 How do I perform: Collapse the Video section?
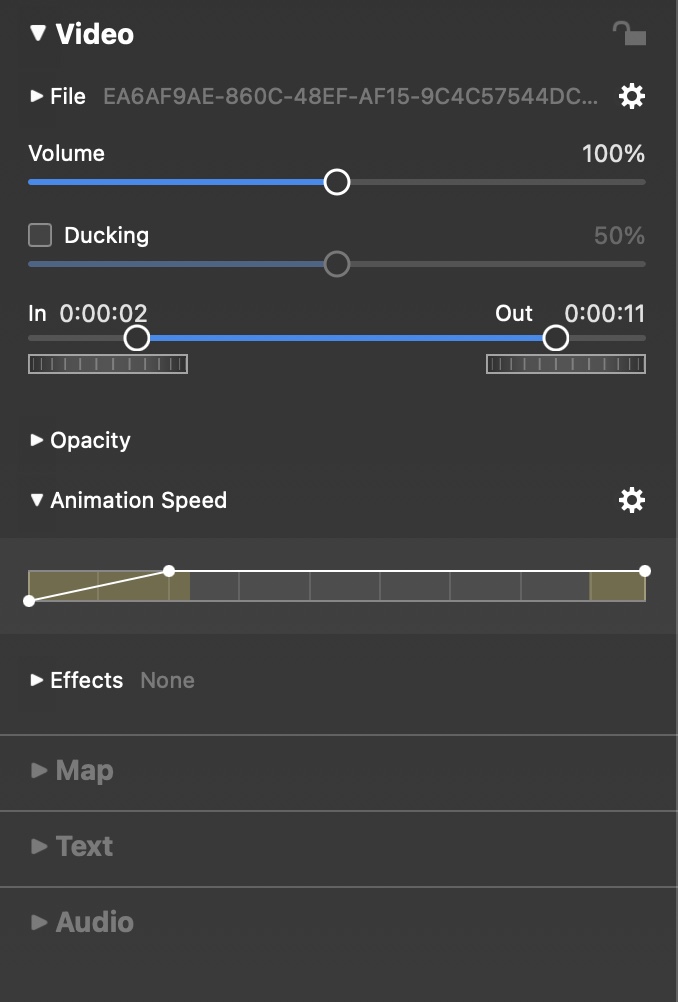pyautogui.click(x=38, y=33)
